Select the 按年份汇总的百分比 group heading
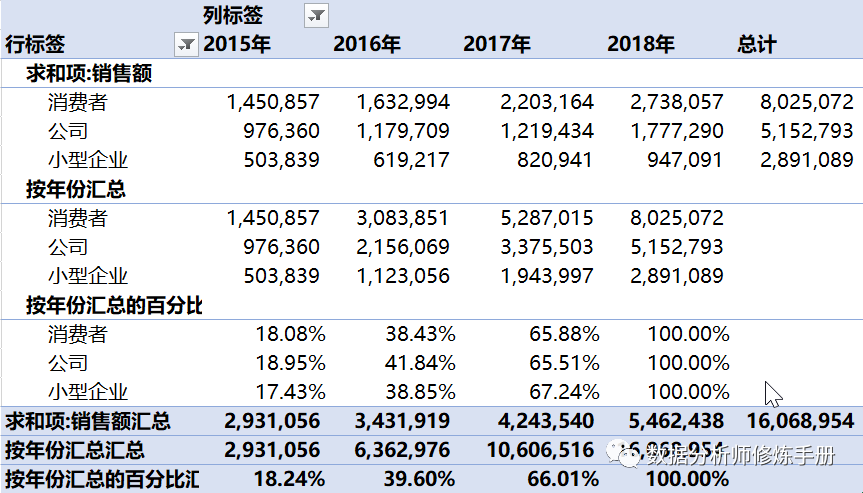Image resolution: width=863 pixels, height=493 pixels. (x=114, y=305)
